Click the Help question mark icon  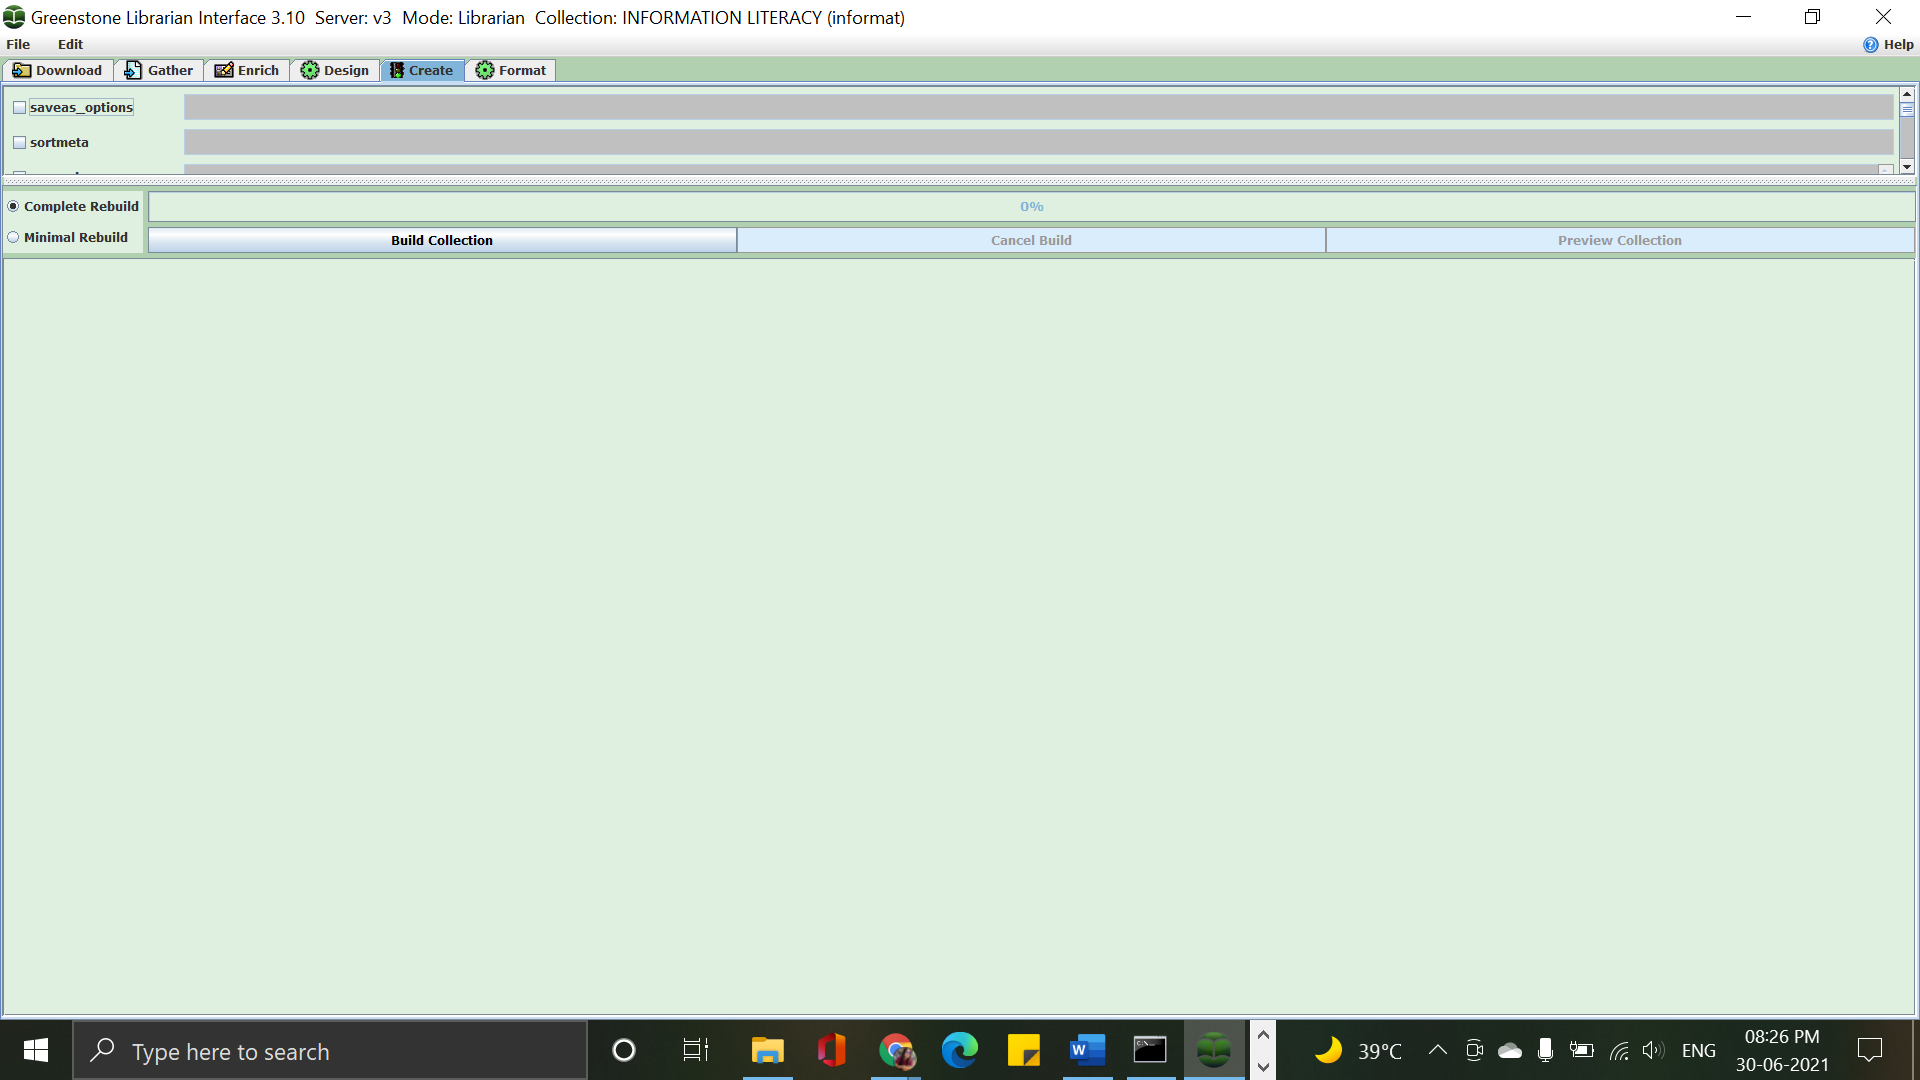click(x=1871, y=45)
